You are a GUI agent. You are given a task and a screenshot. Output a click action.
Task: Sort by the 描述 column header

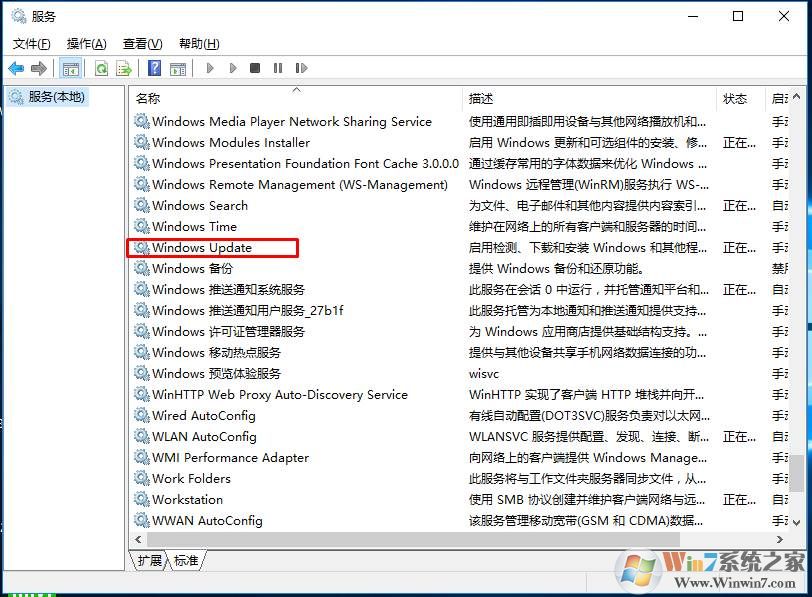(589, 98)
